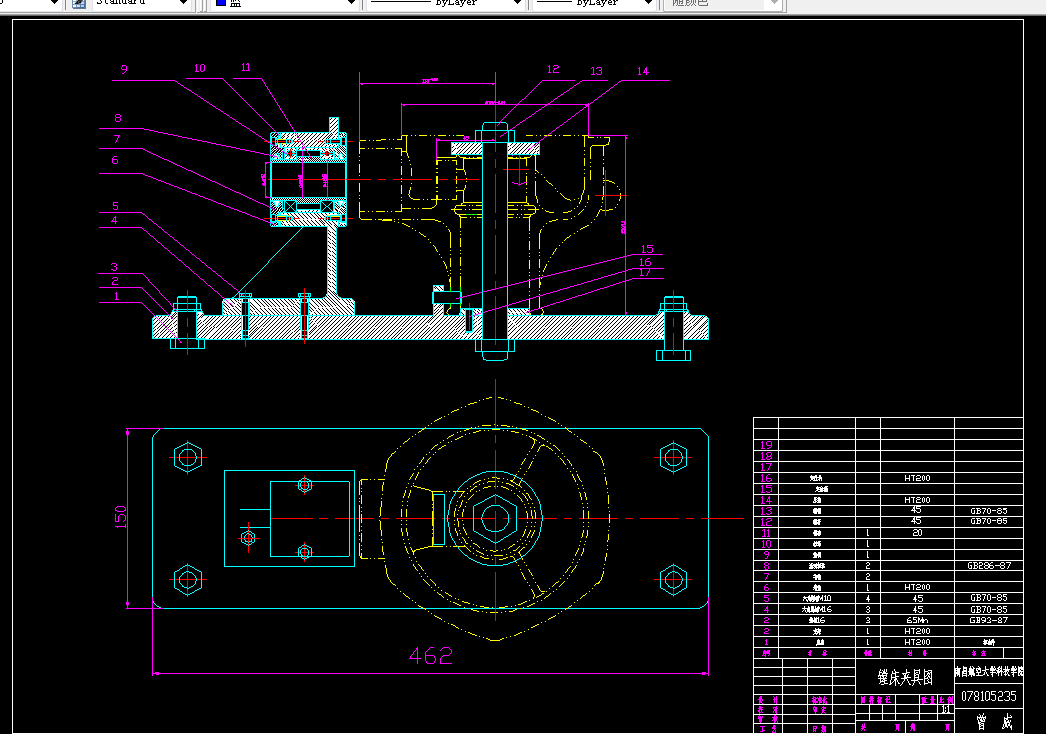Screen dimensions: 1046x734
Task: Select the 462 length dimension text
Action: [430, 656]
